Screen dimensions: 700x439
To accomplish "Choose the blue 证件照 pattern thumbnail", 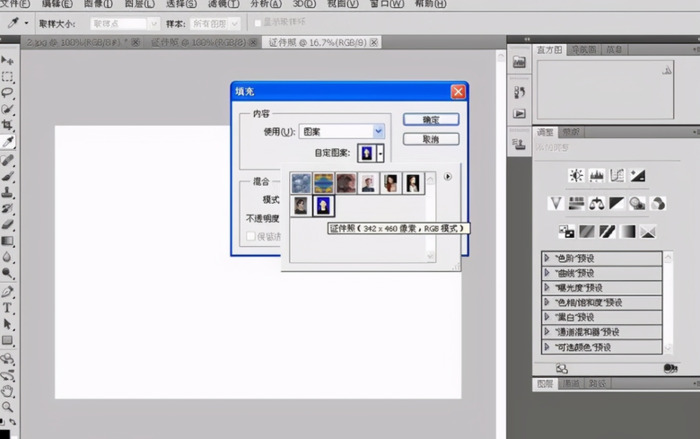I will [x=323, y=206].
